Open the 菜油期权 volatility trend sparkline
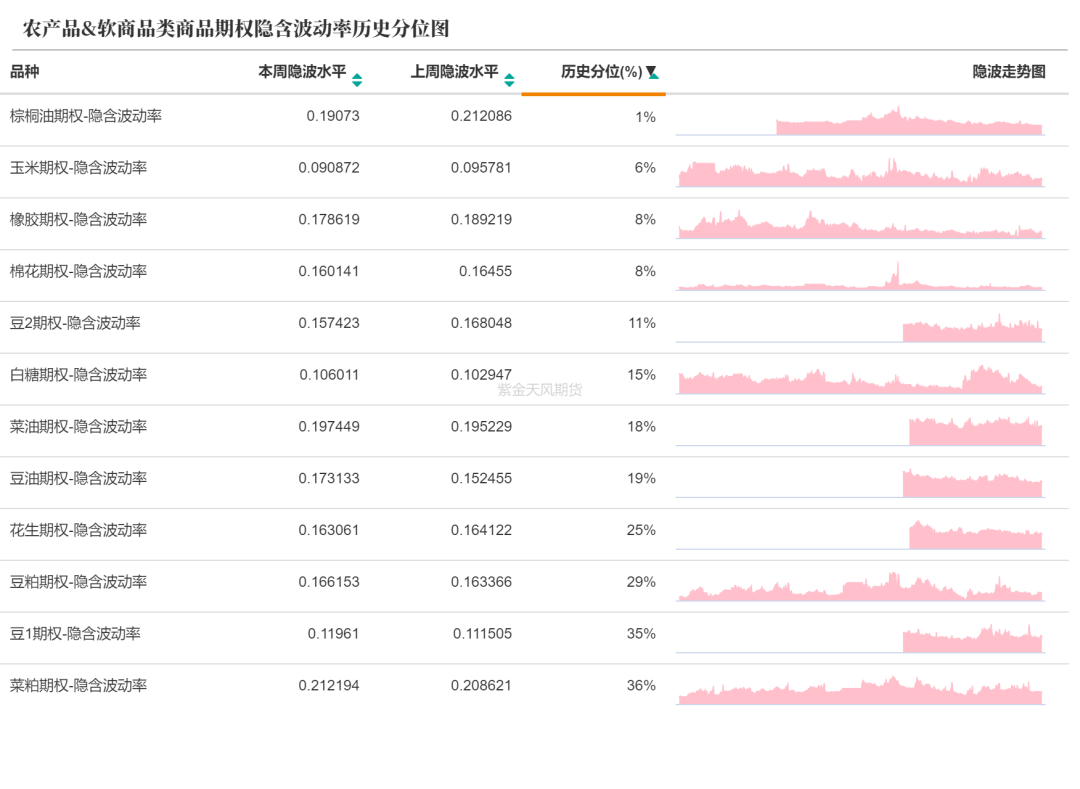 click(x=860, y=431)
